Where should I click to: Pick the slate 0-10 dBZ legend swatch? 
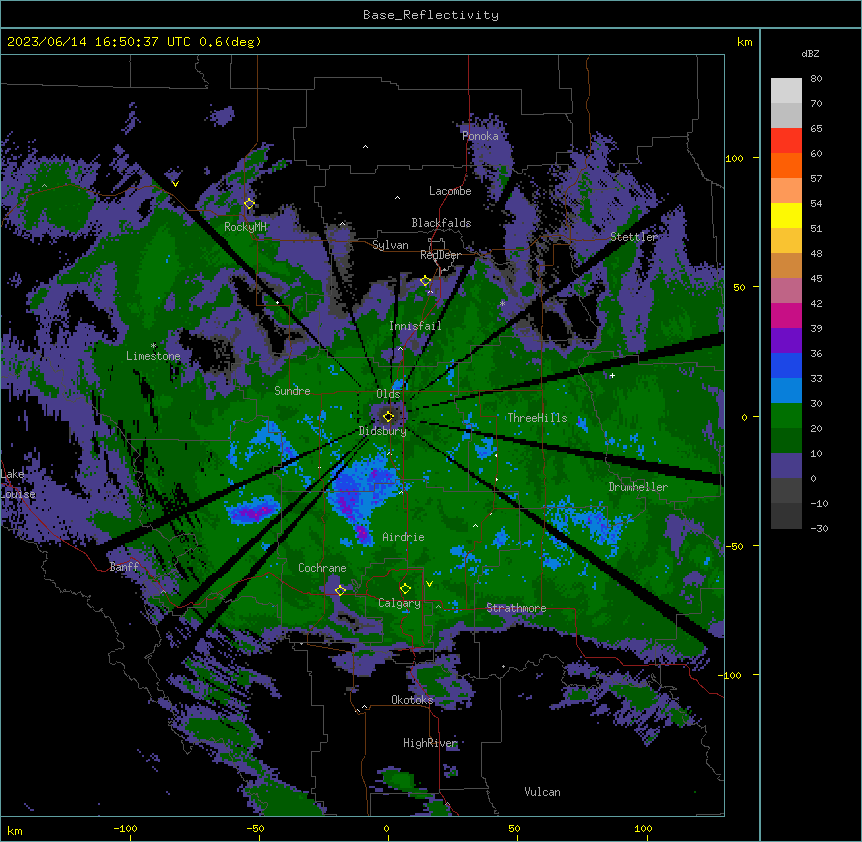(x=786, y=466)
